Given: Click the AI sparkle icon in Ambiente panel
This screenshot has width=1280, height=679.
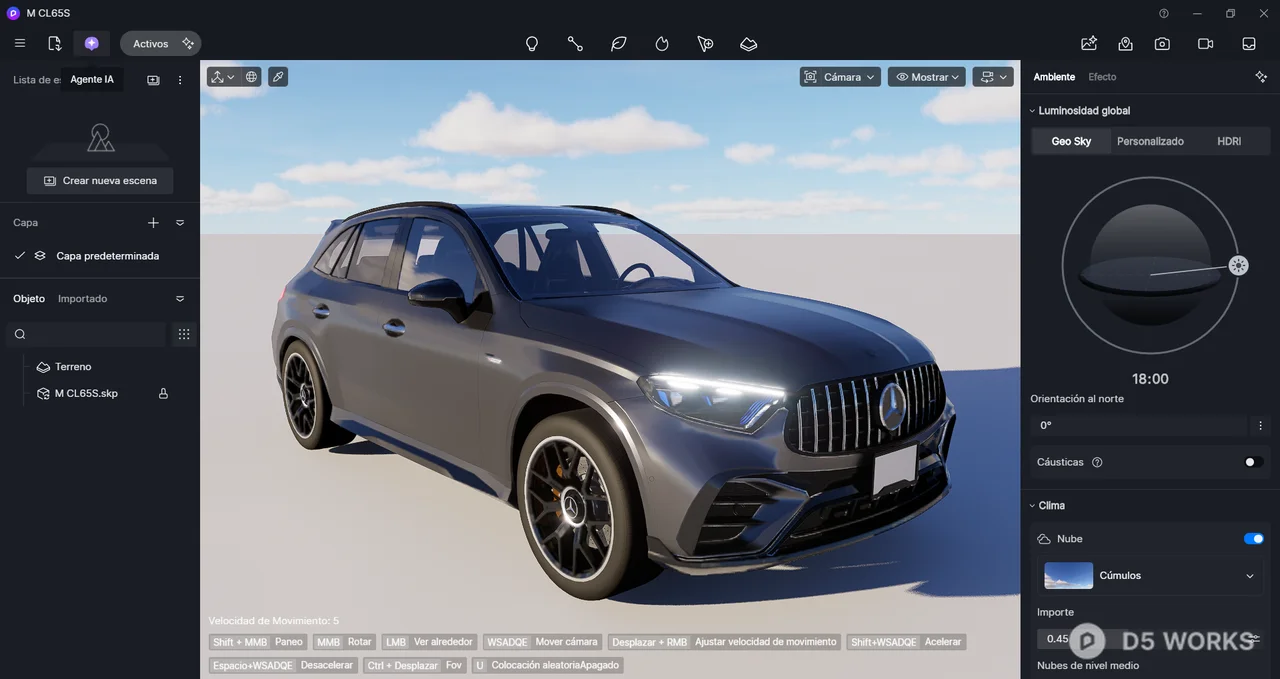Looking at the screenshot, I should pyautogui.click(x=1261, y=77).
